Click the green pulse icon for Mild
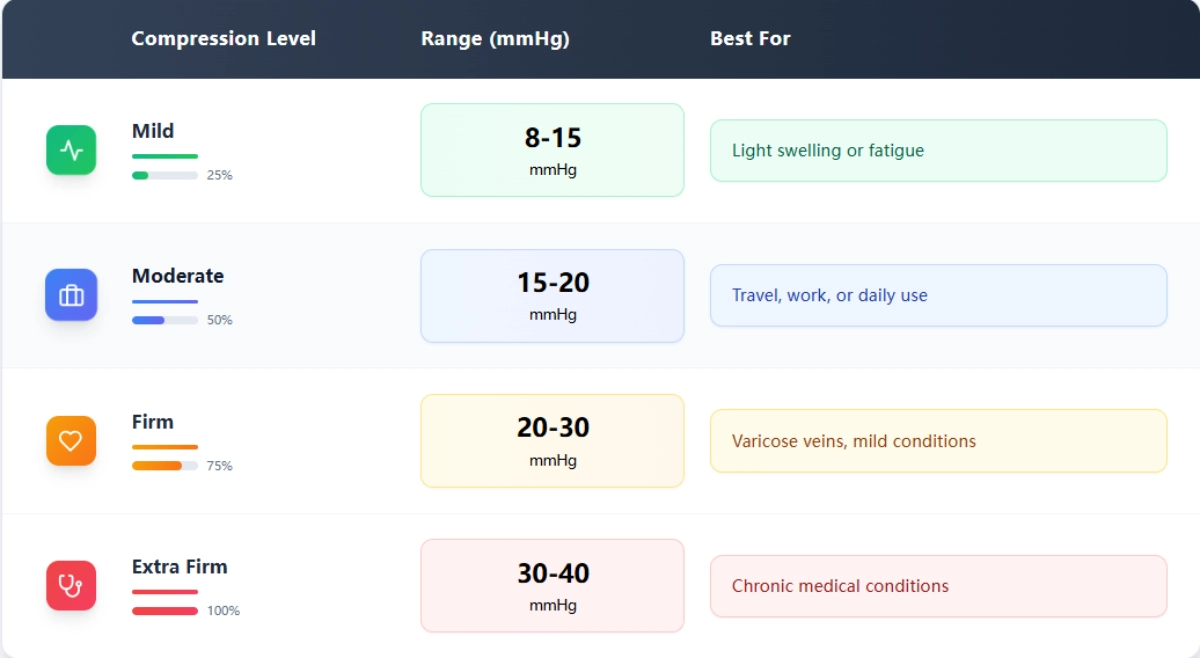Screen dimensions: 1200x658 (71, 150)
